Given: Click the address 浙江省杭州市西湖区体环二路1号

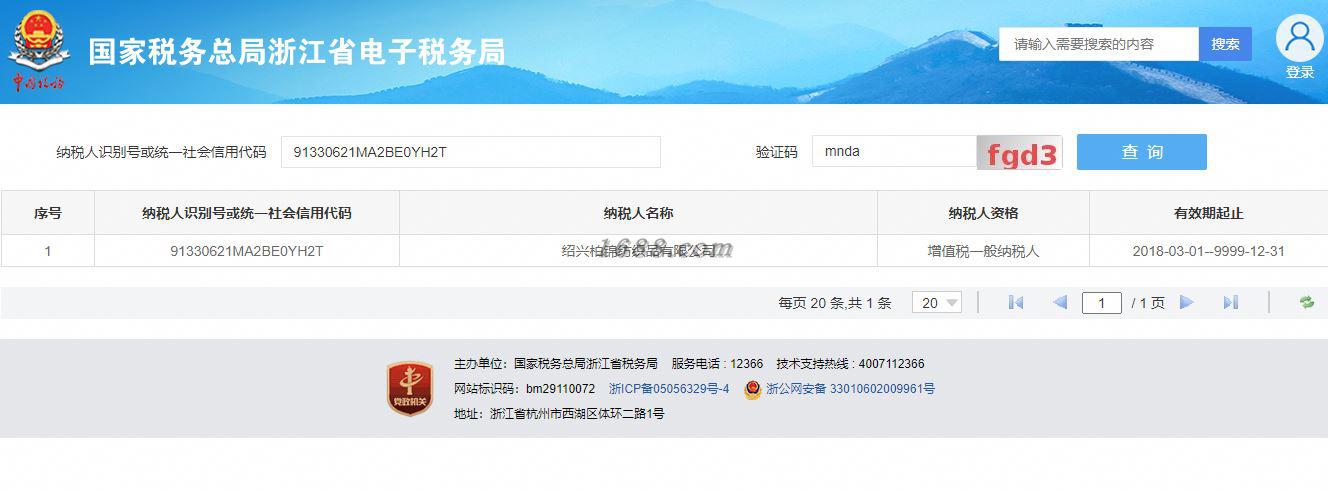Looking at the screenshot, I should (x=577, y=414).
